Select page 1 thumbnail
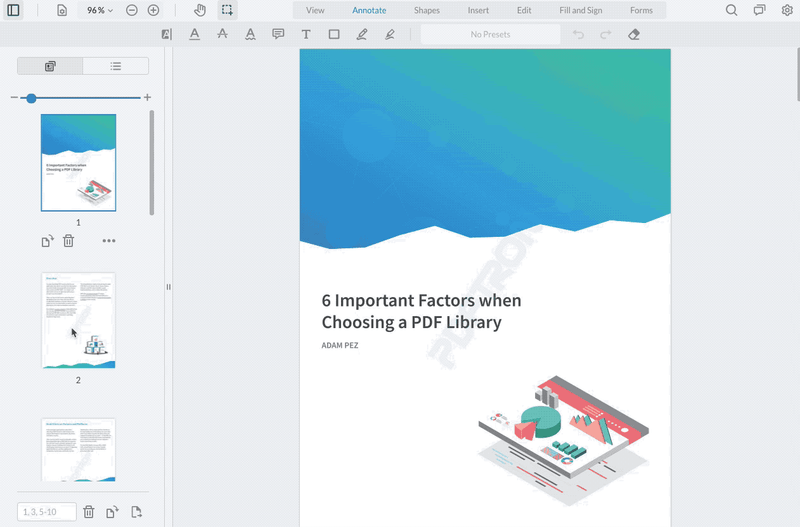This screenshot has height=527, width=800. 79,162
